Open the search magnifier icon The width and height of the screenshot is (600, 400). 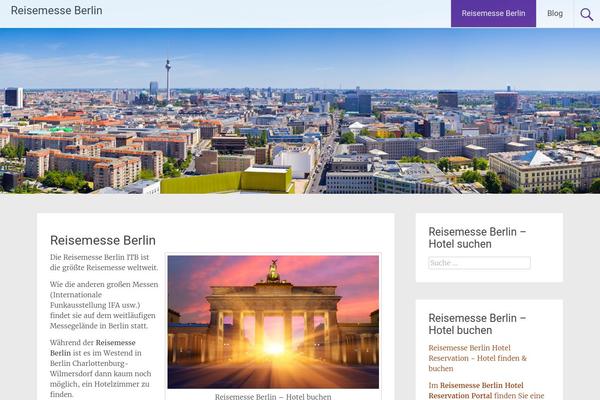(587, 14)
